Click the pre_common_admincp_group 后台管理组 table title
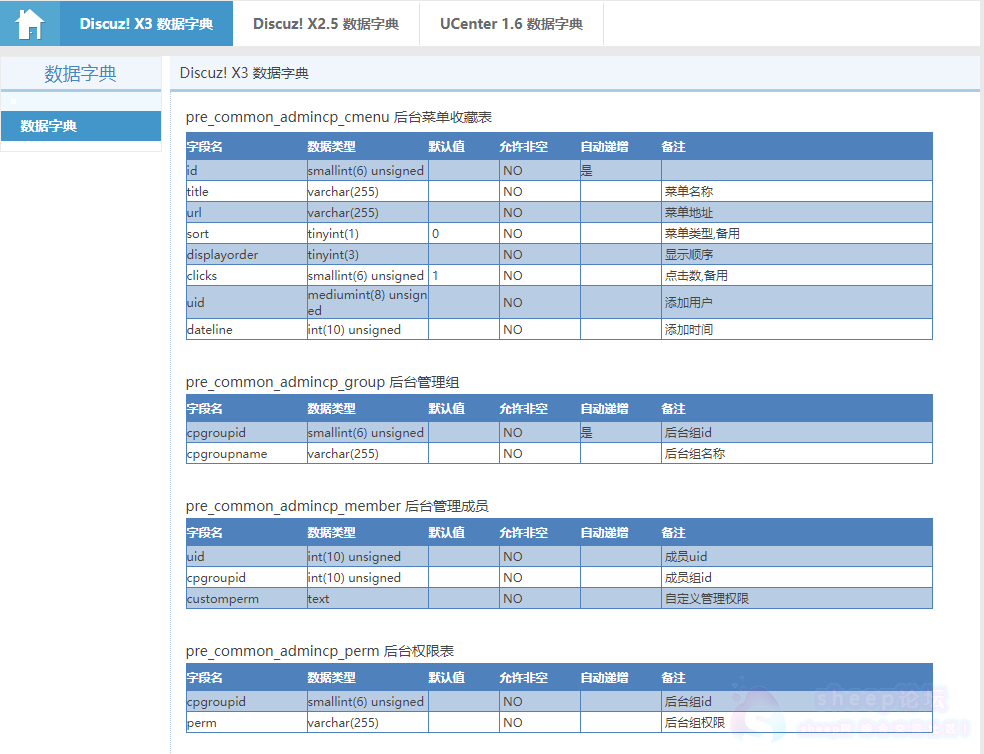 323,382
